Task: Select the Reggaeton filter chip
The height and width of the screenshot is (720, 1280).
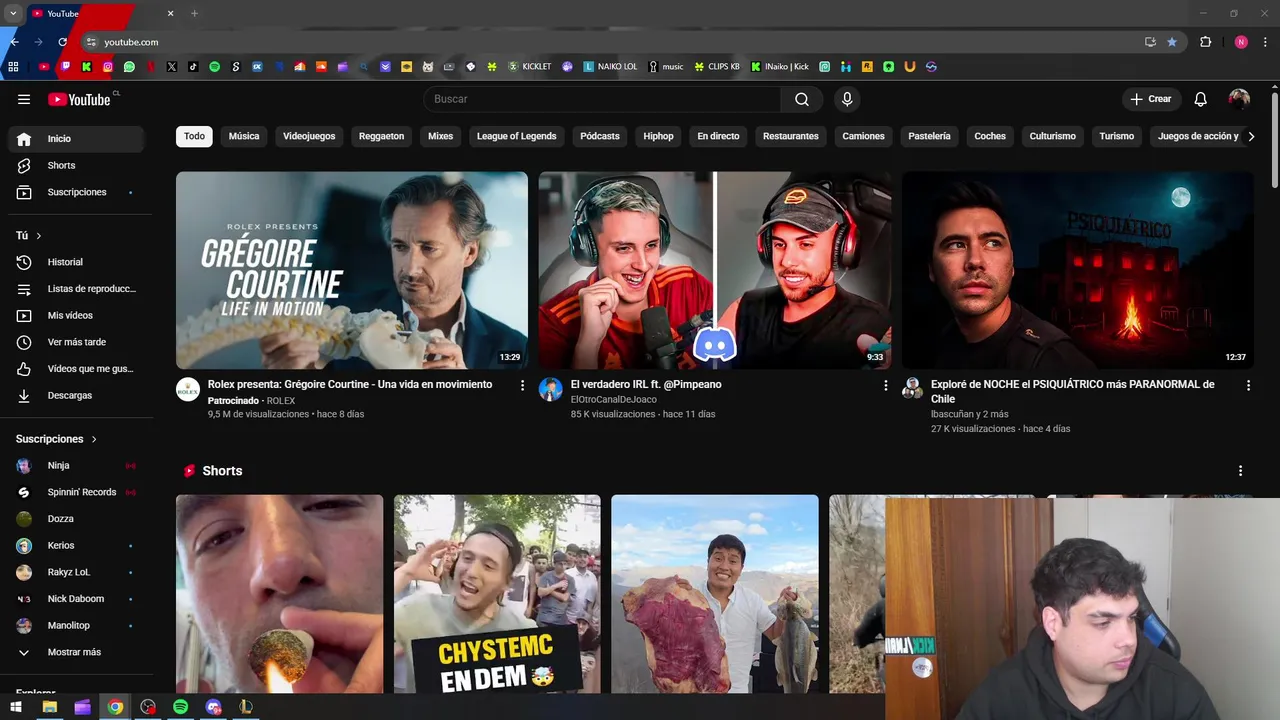Action: pos(381,136)
